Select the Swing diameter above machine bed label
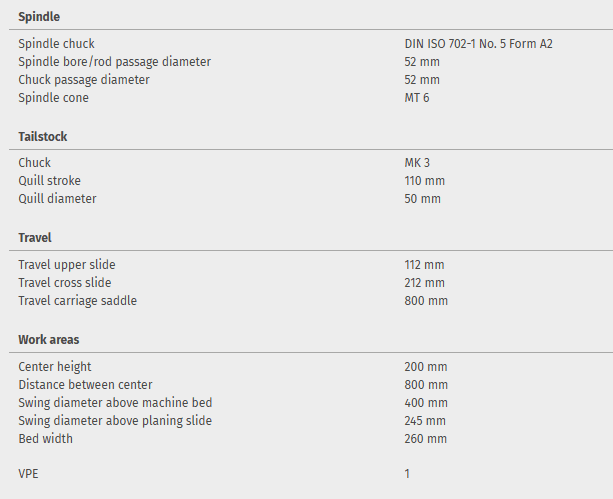 point(115,403)
